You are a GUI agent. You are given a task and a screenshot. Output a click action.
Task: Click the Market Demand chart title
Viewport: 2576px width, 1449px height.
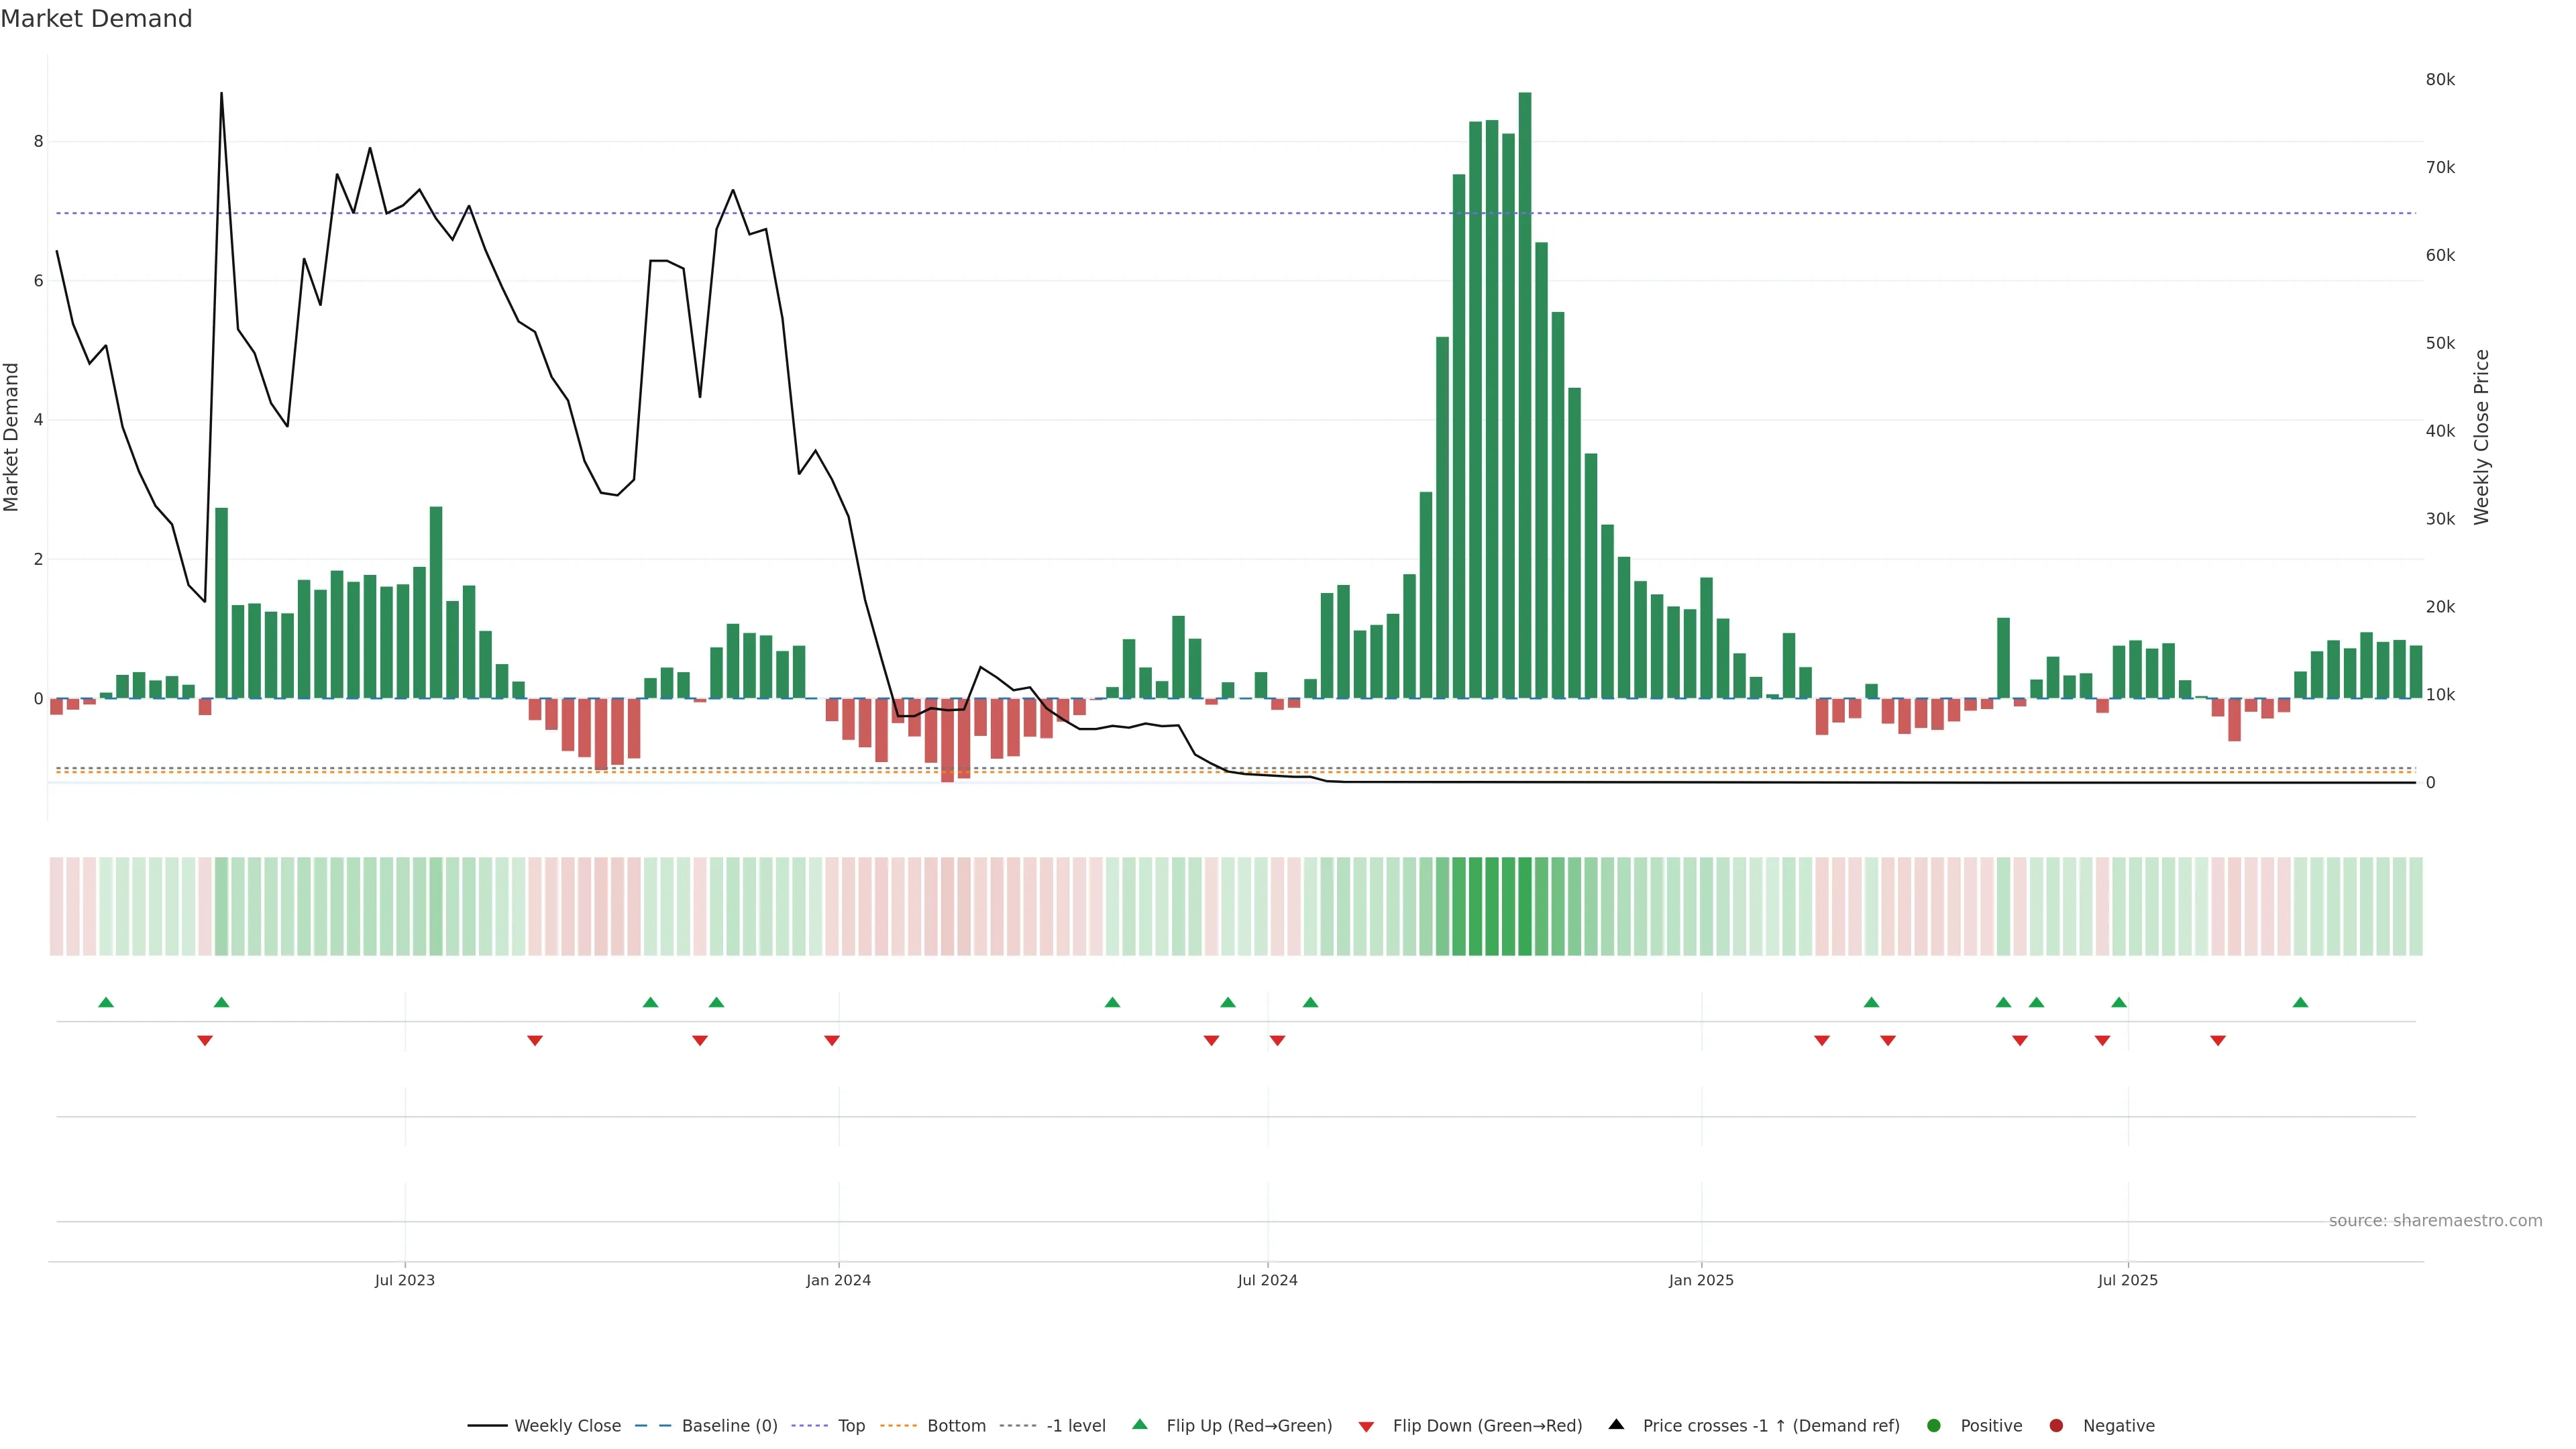click(96, 19)
